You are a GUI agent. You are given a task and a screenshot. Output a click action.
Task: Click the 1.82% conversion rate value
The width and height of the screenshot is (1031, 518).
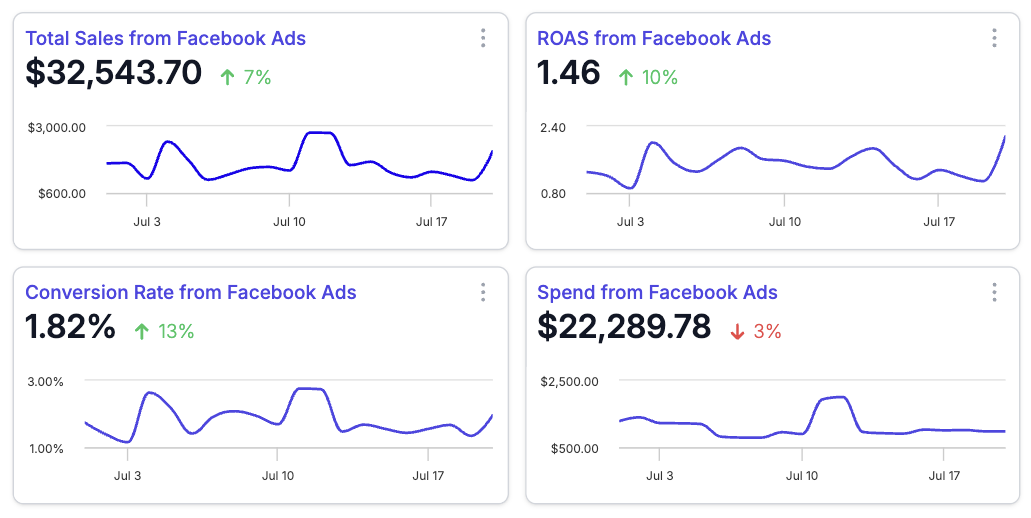(71, 327)
